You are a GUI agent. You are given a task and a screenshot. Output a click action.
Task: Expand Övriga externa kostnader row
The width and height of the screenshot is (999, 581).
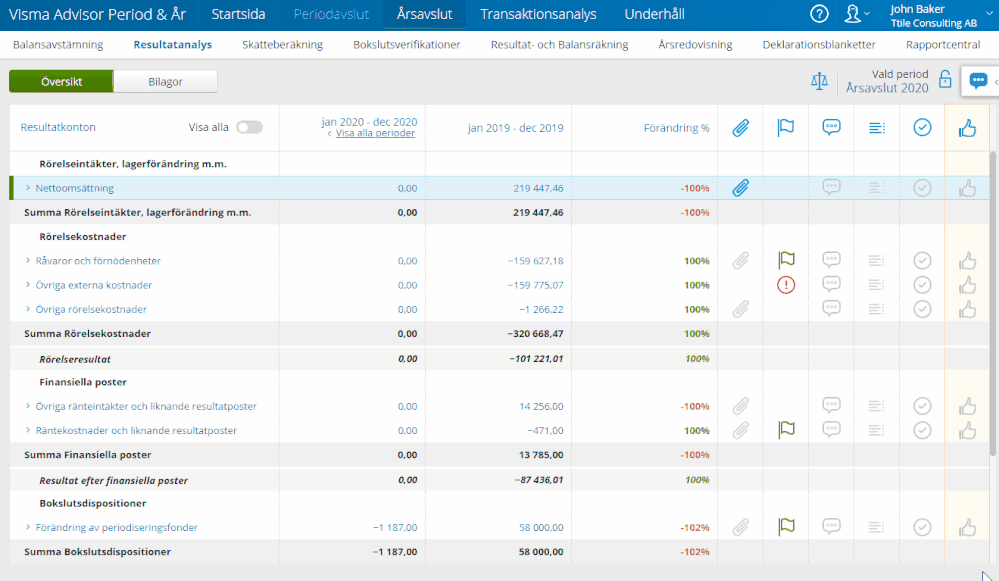coord(28,285)
